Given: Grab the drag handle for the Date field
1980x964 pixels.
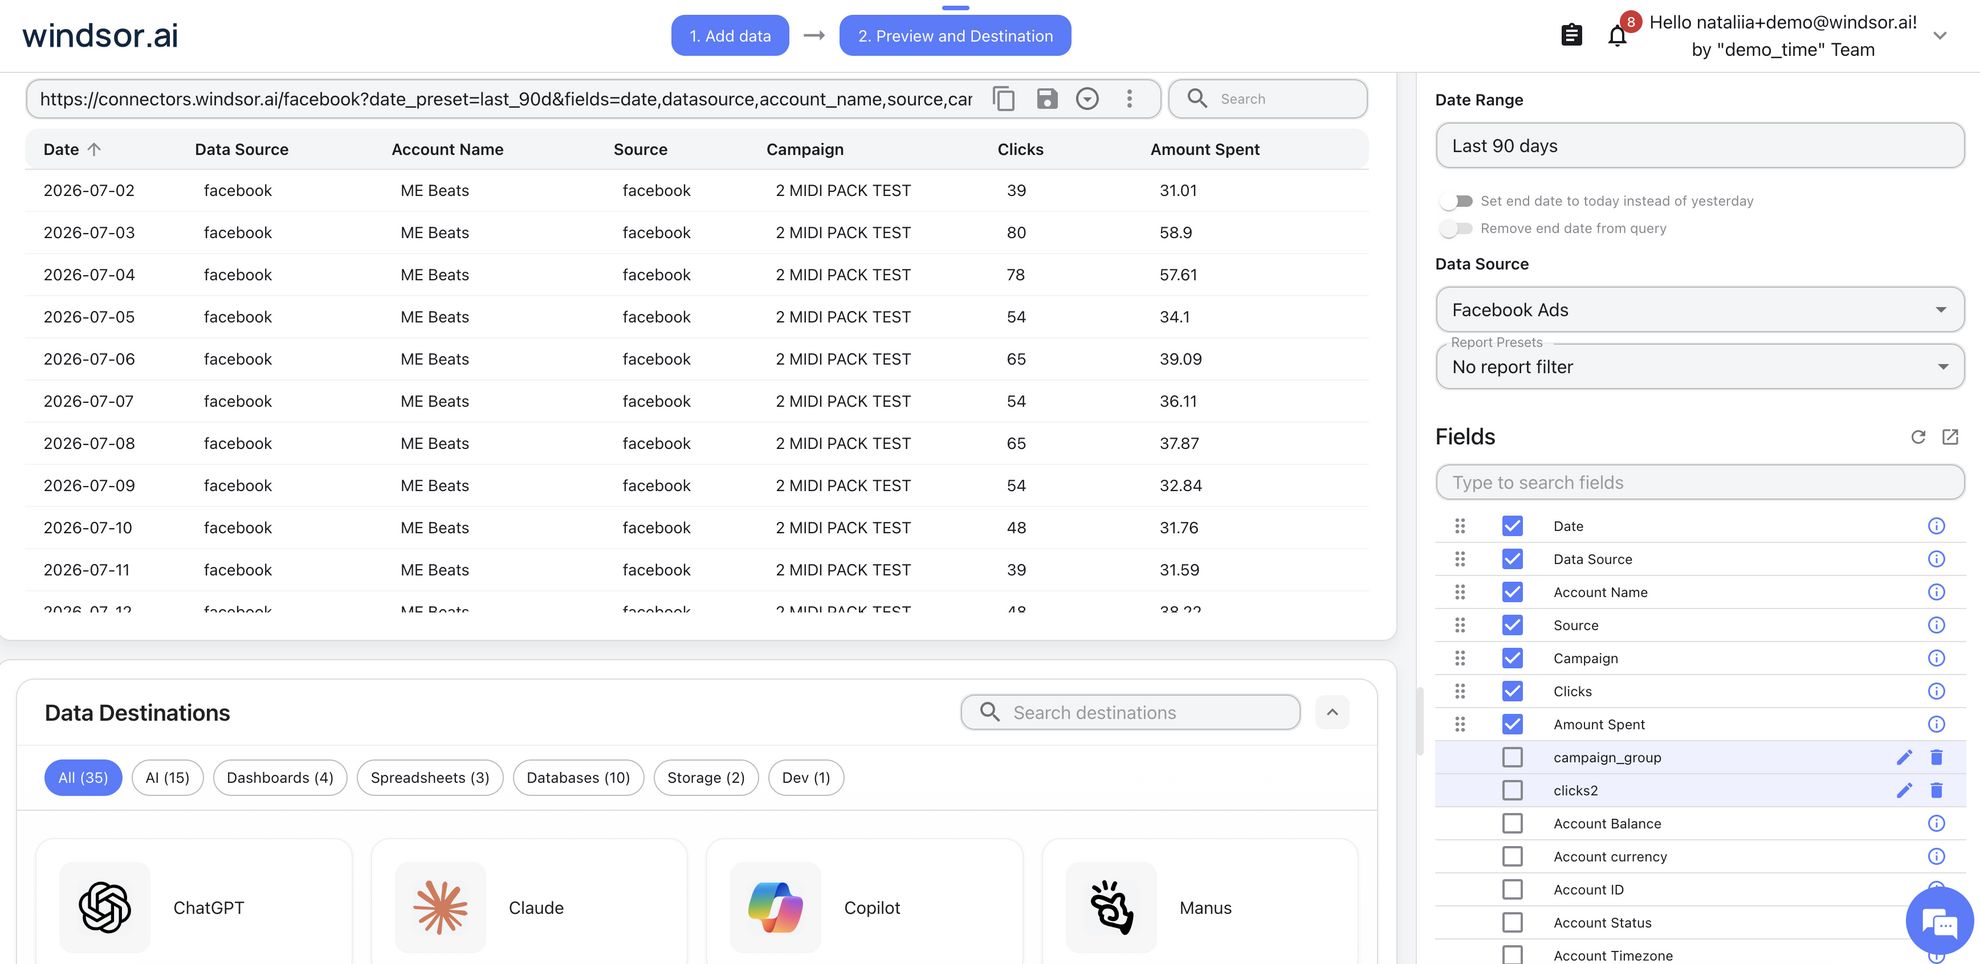Looking at the screenshot, I should [x=1460, y=526].
